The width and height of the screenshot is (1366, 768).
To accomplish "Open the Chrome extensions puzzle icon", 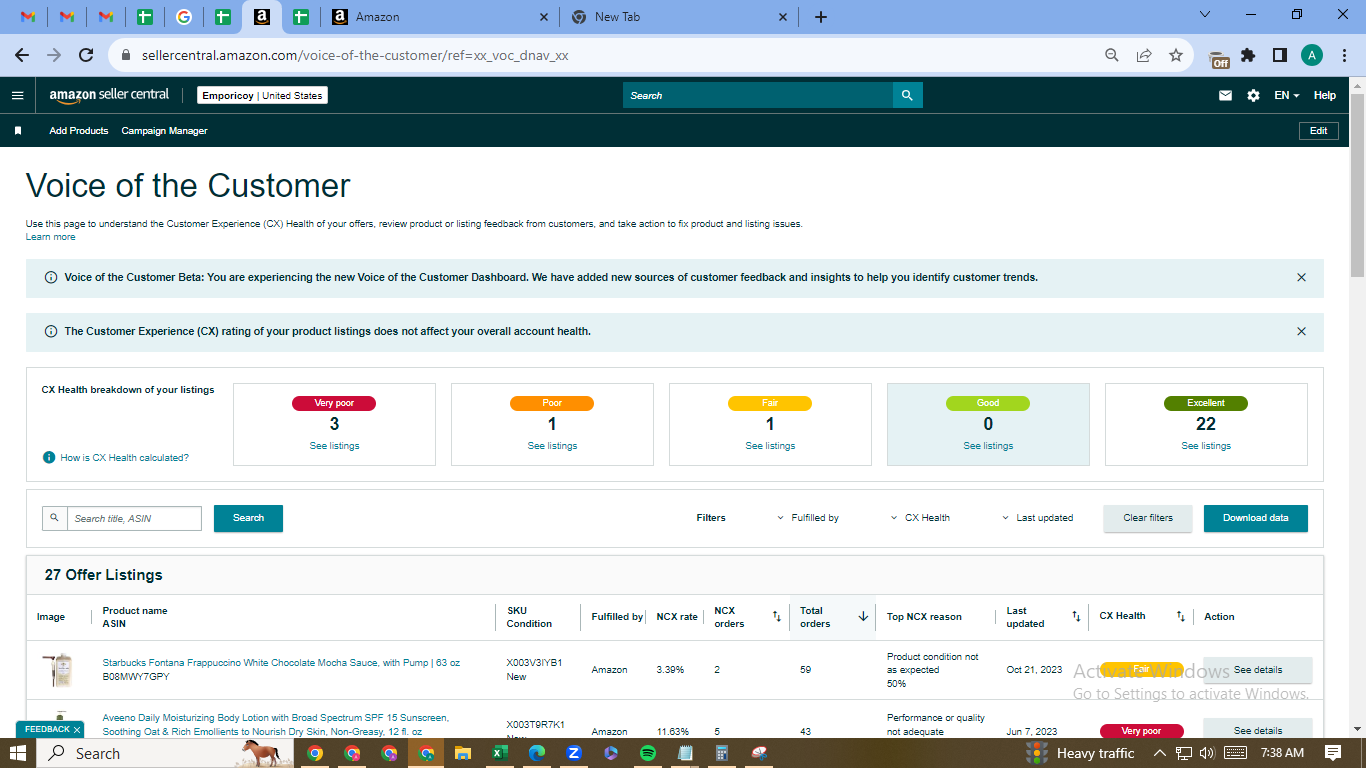I will [1248, 56].
